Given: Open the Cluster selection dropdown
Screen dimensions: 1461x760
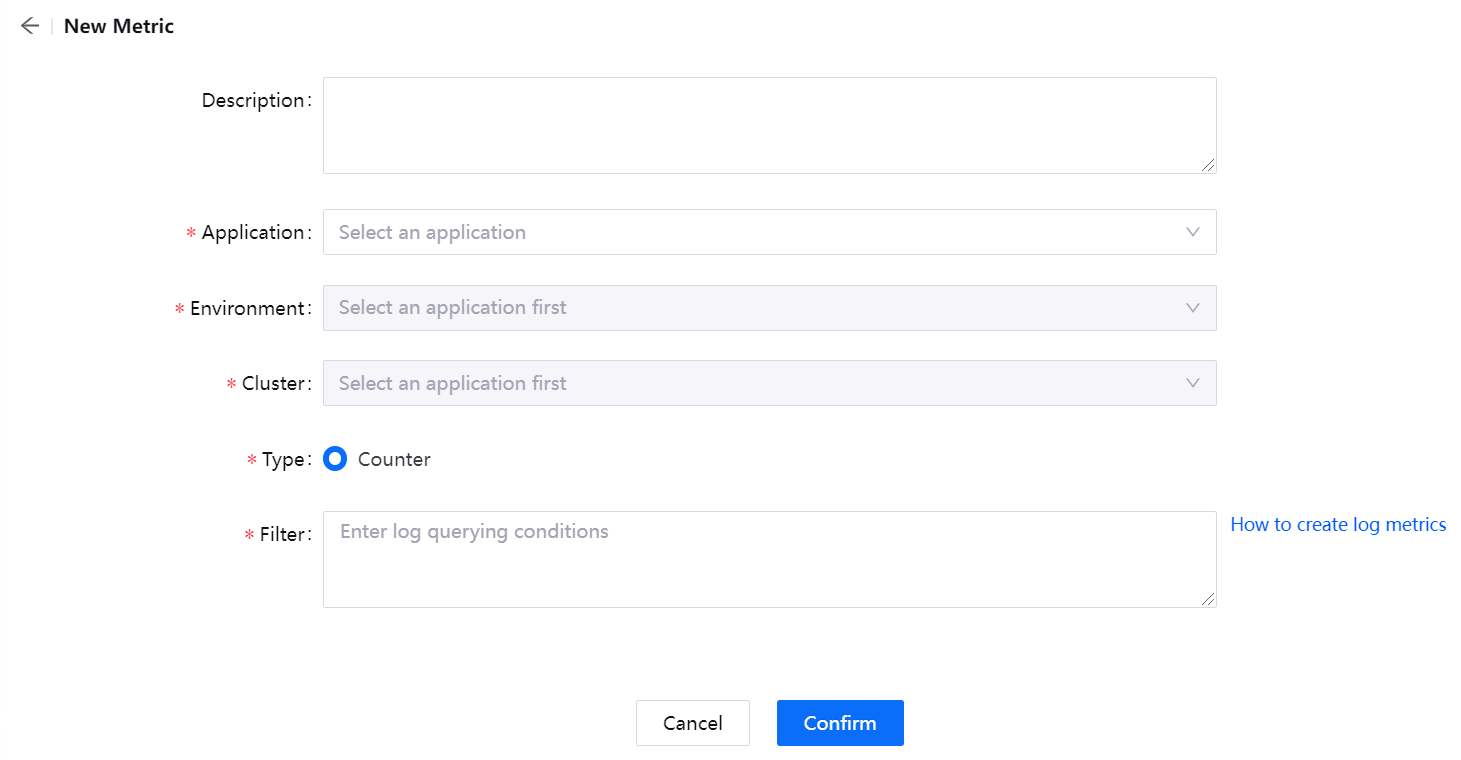Looking at the screenshot, I should [700, 383].
